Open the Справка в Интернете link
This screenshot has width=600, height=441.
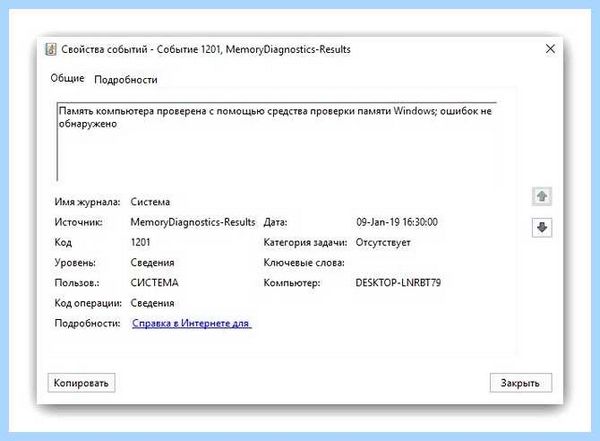pos(191,323)
